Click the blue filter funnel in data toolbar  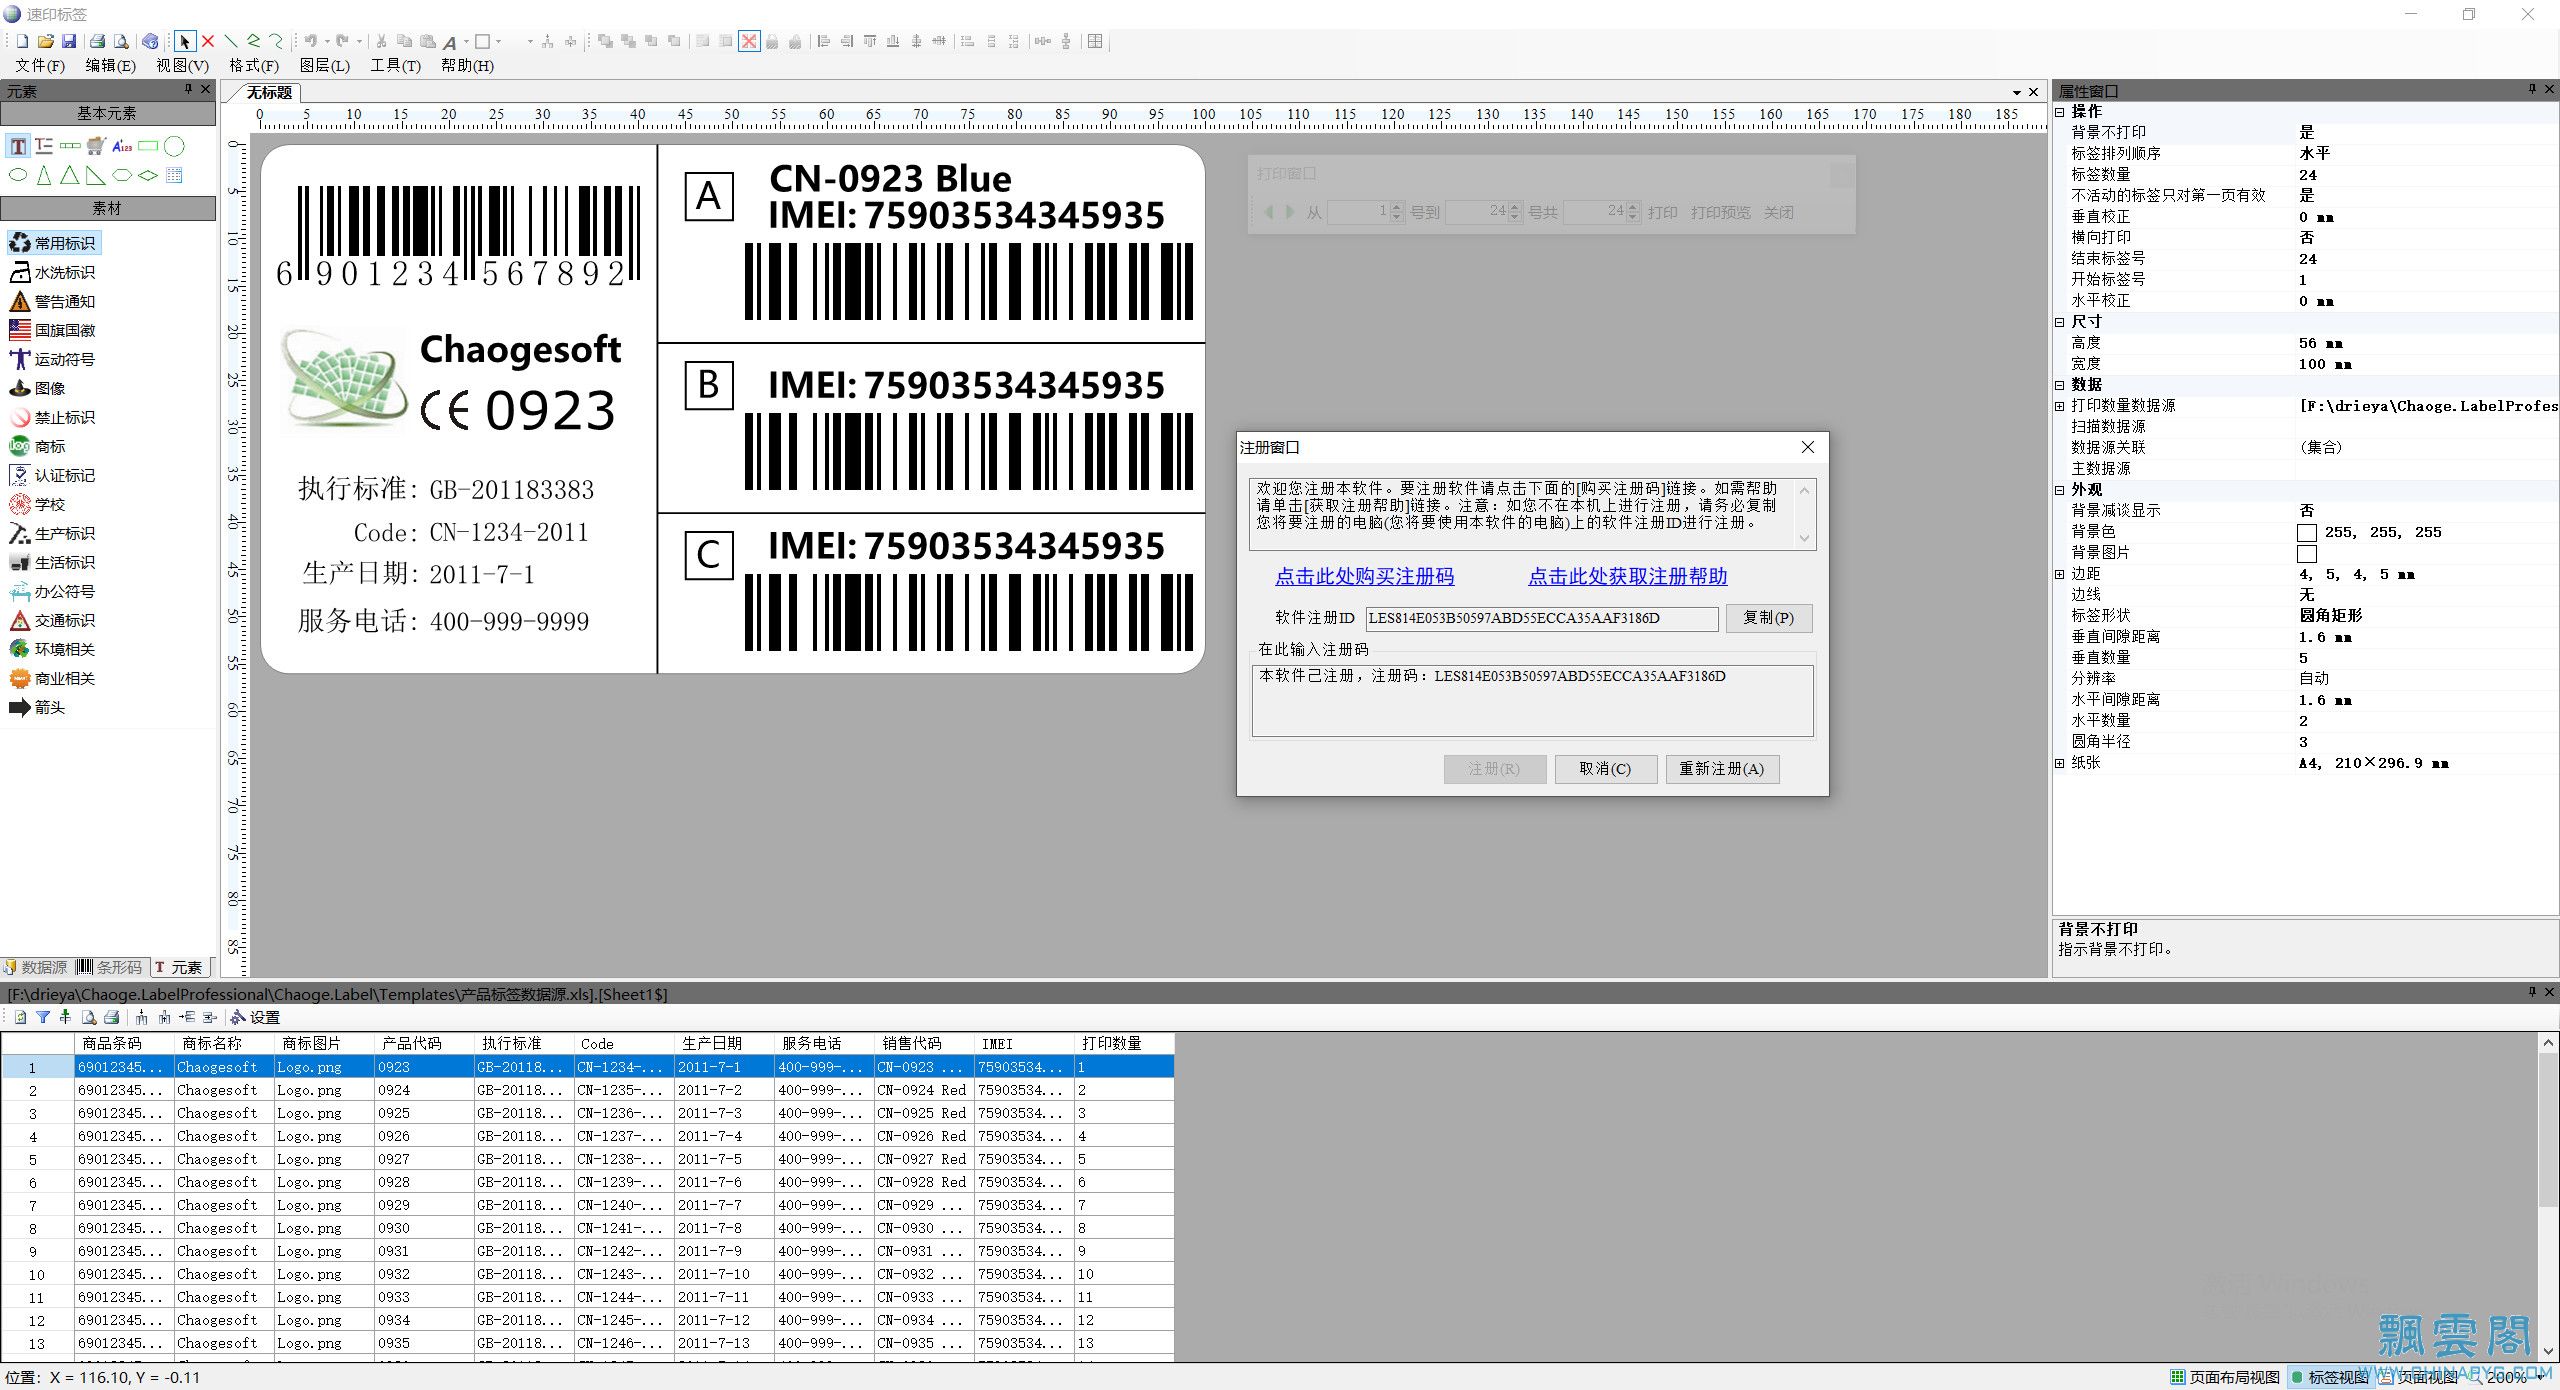(43, 1017)
